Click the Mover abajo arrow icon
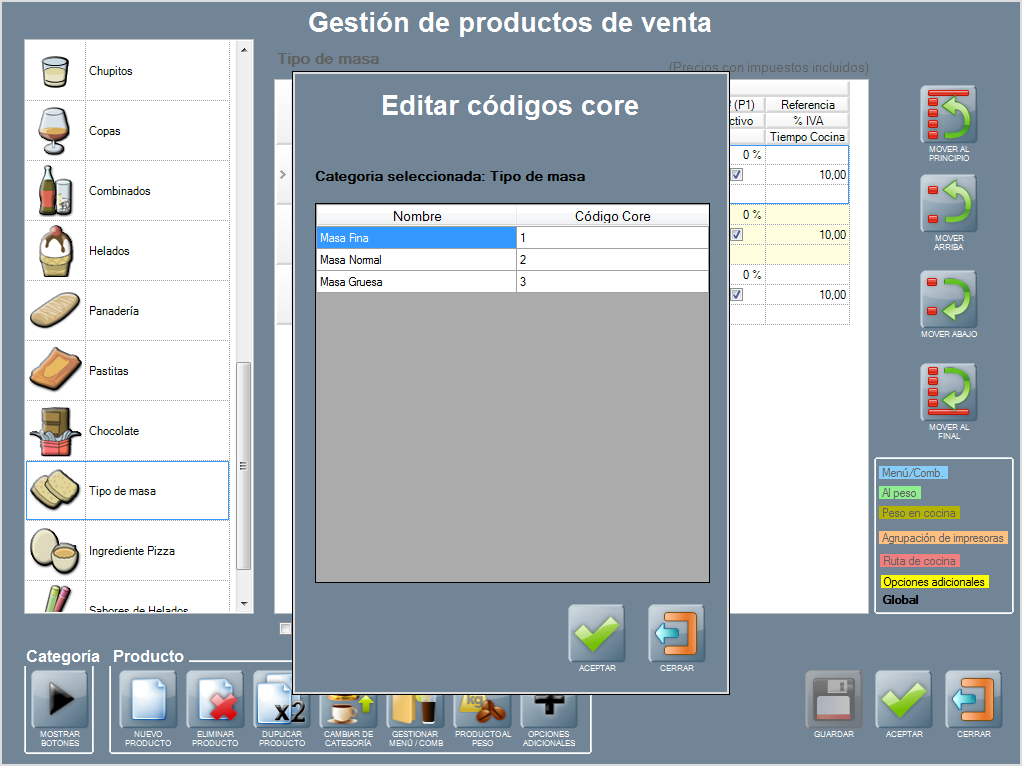This screenshot has width=1022, height=766. pos(947,298)
